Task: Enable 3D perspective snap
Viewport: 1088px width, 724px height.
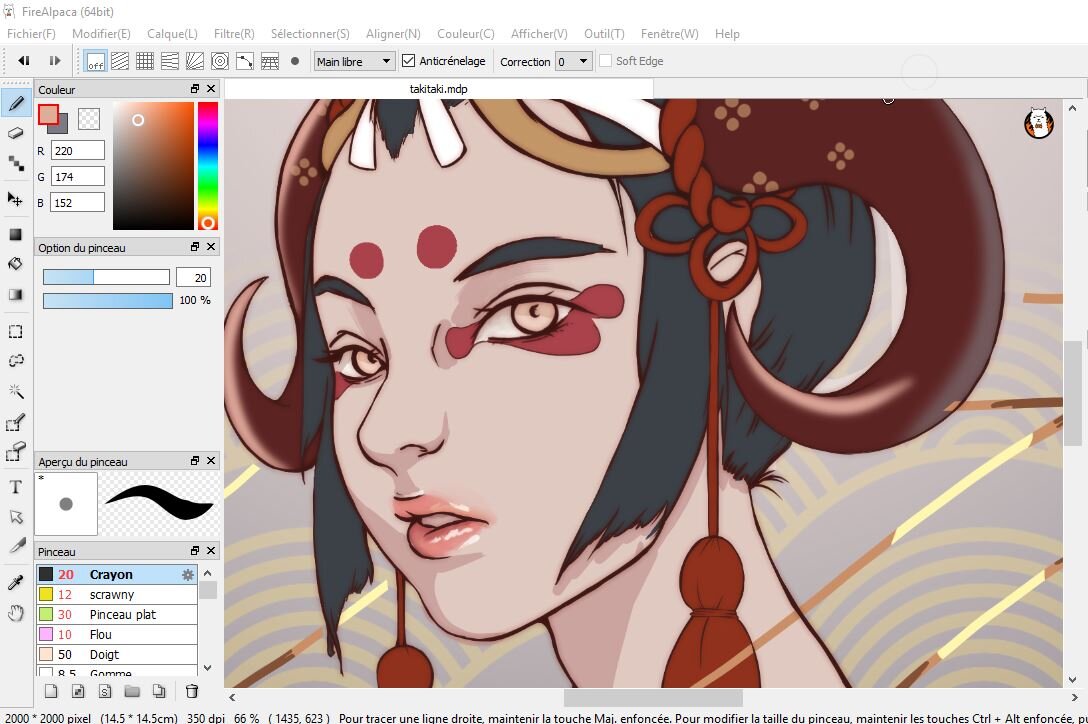Action: 270,61
